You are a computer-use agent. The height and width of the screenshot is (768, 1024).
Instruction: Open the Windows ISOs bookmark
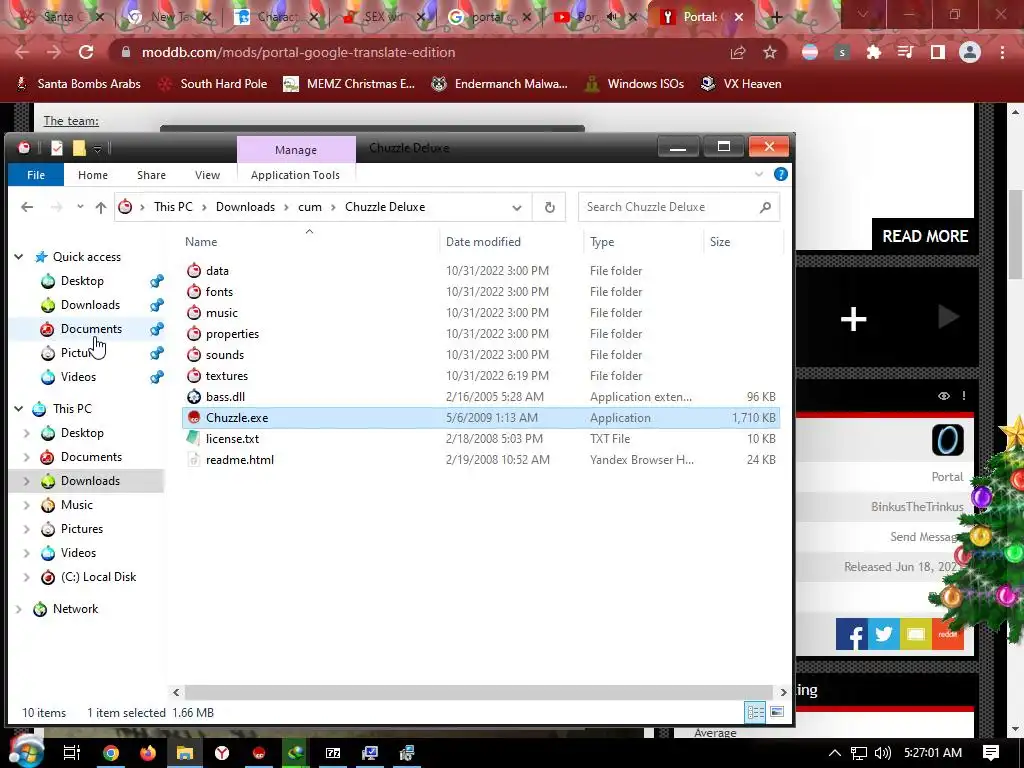[633, 84]
